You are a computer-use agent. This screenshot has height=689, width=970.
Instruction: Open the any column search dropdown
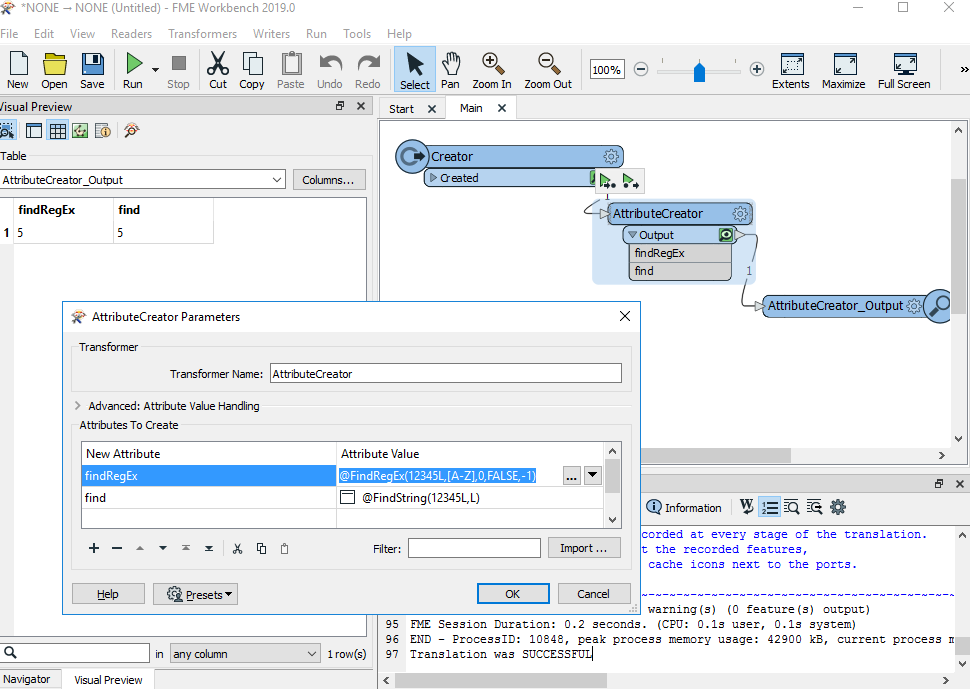pos(245,654)
